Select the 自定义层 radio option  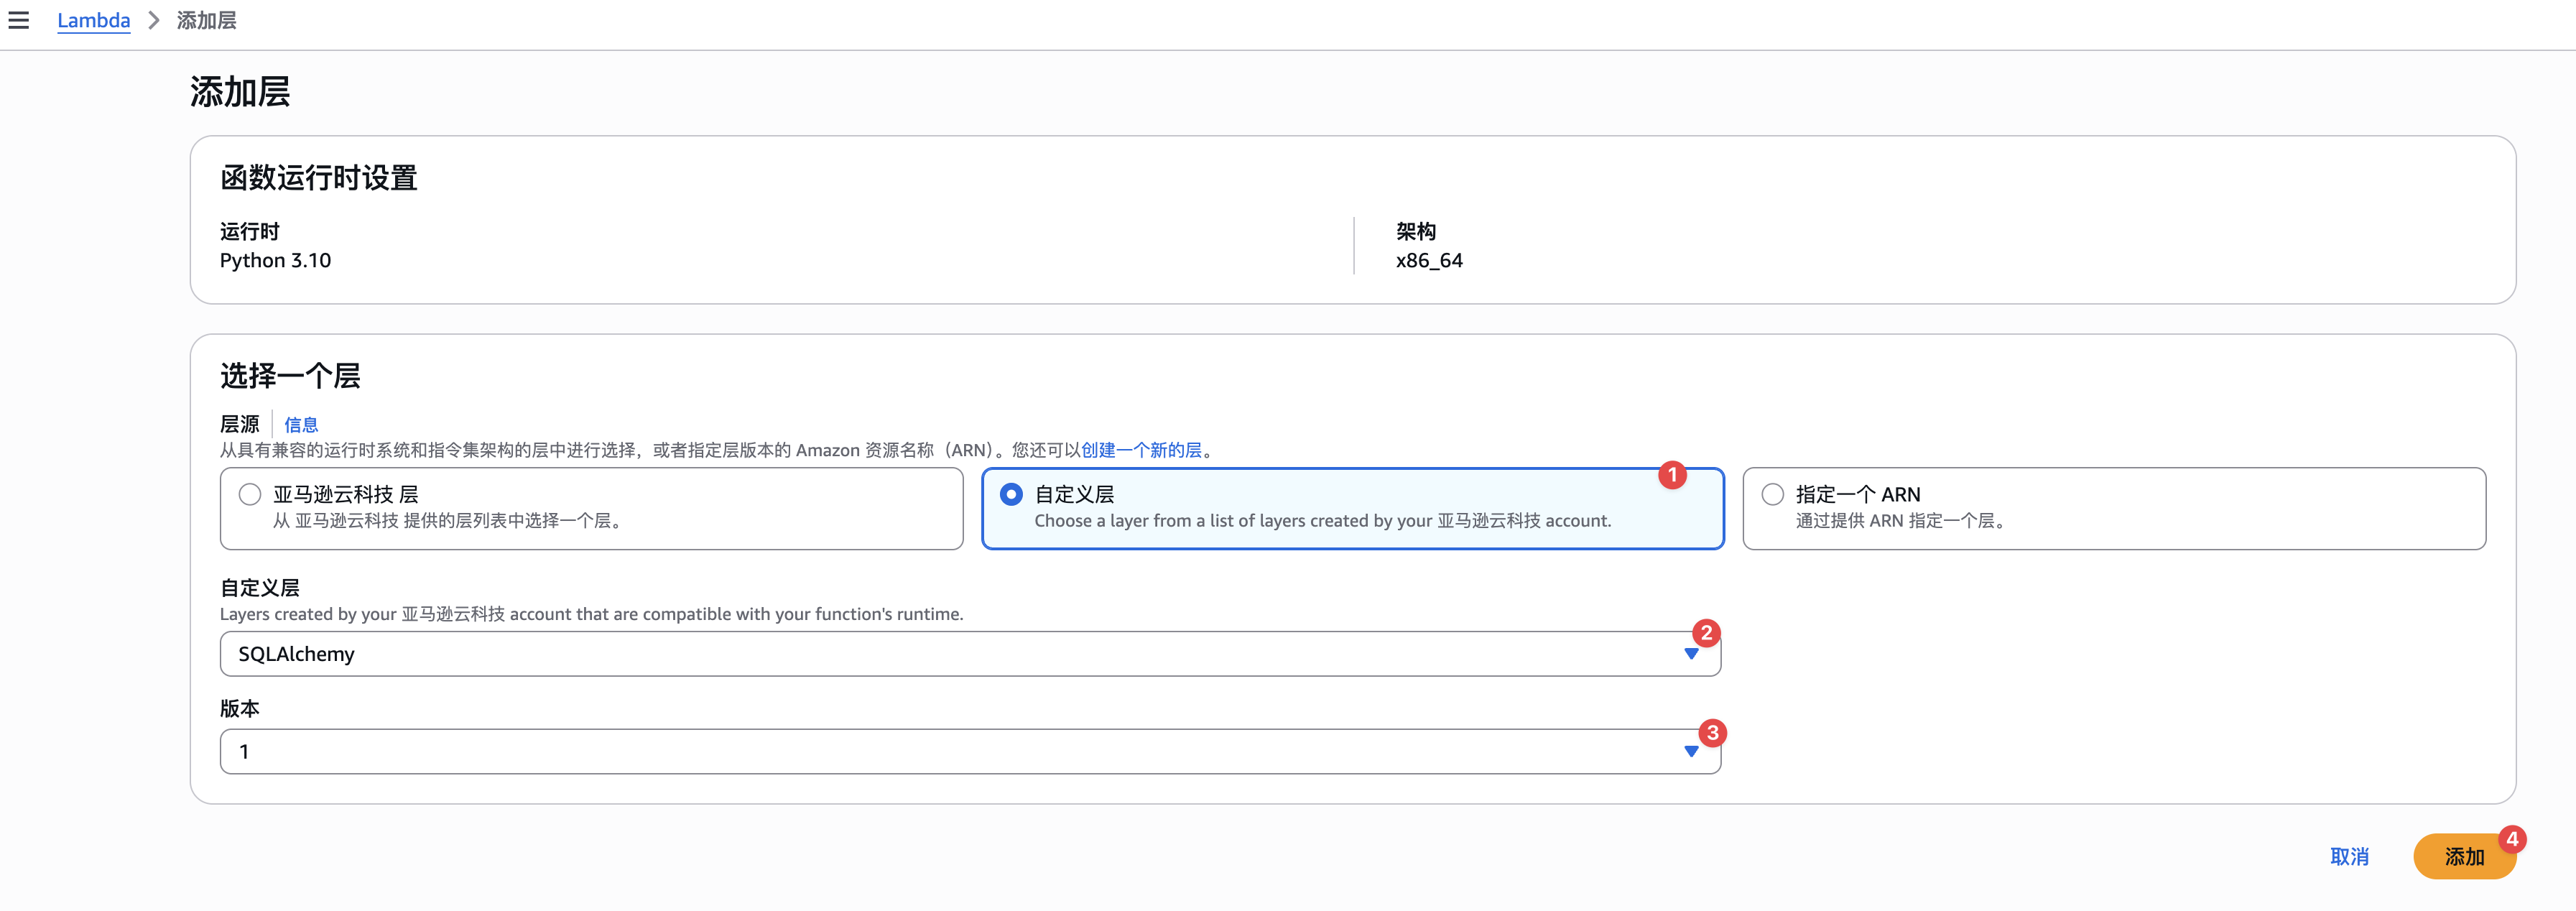[1011, 494]
